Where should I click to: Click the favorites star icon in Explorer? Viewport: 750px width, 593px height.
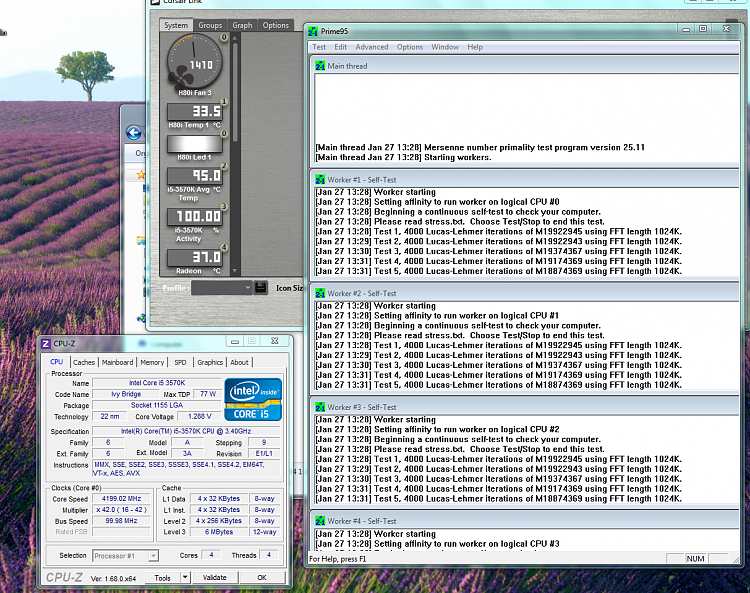[141, 175]
